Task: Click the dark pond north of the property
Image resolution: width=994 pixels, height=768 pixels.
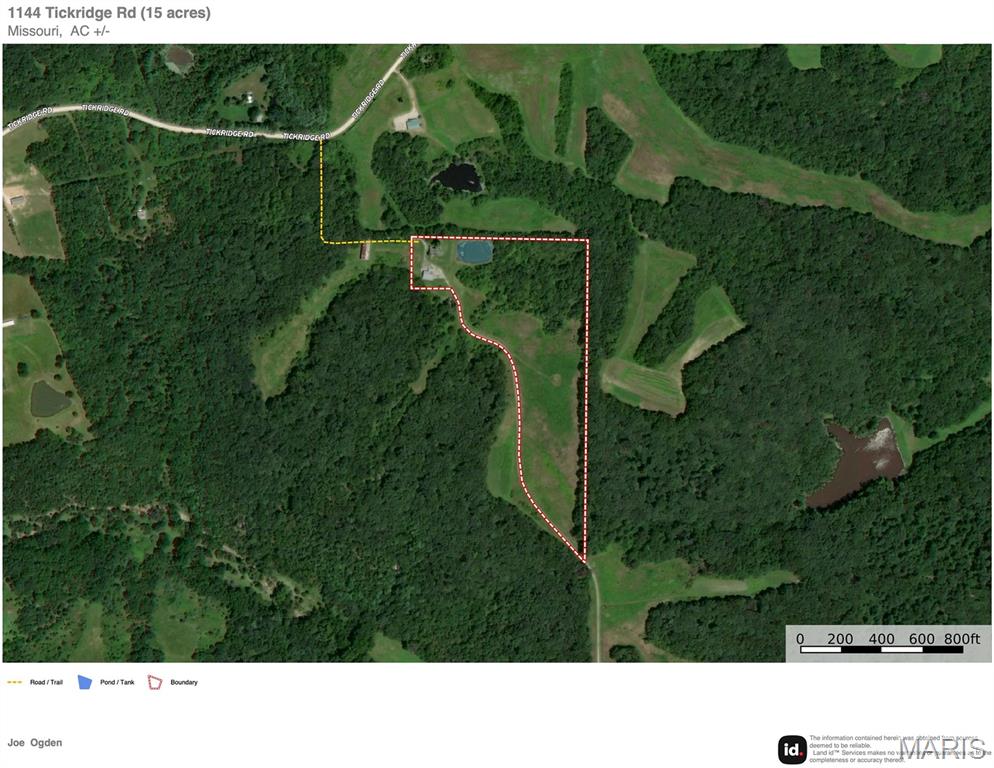Action: (458, 178)
